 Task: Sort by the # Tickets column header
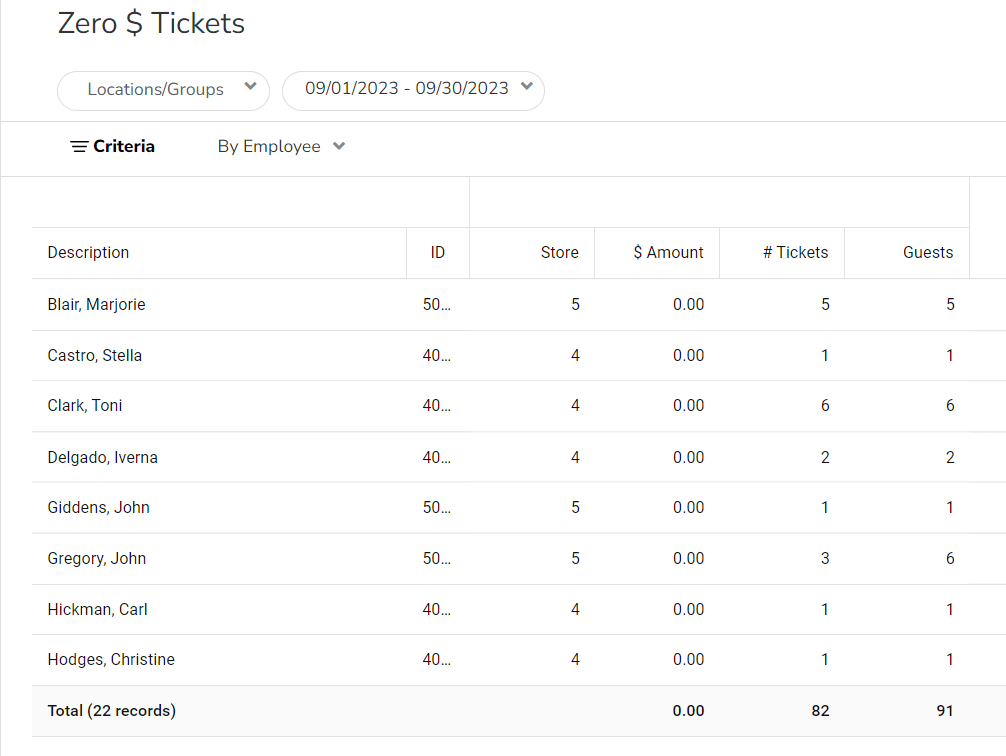[x=795, y=253]
